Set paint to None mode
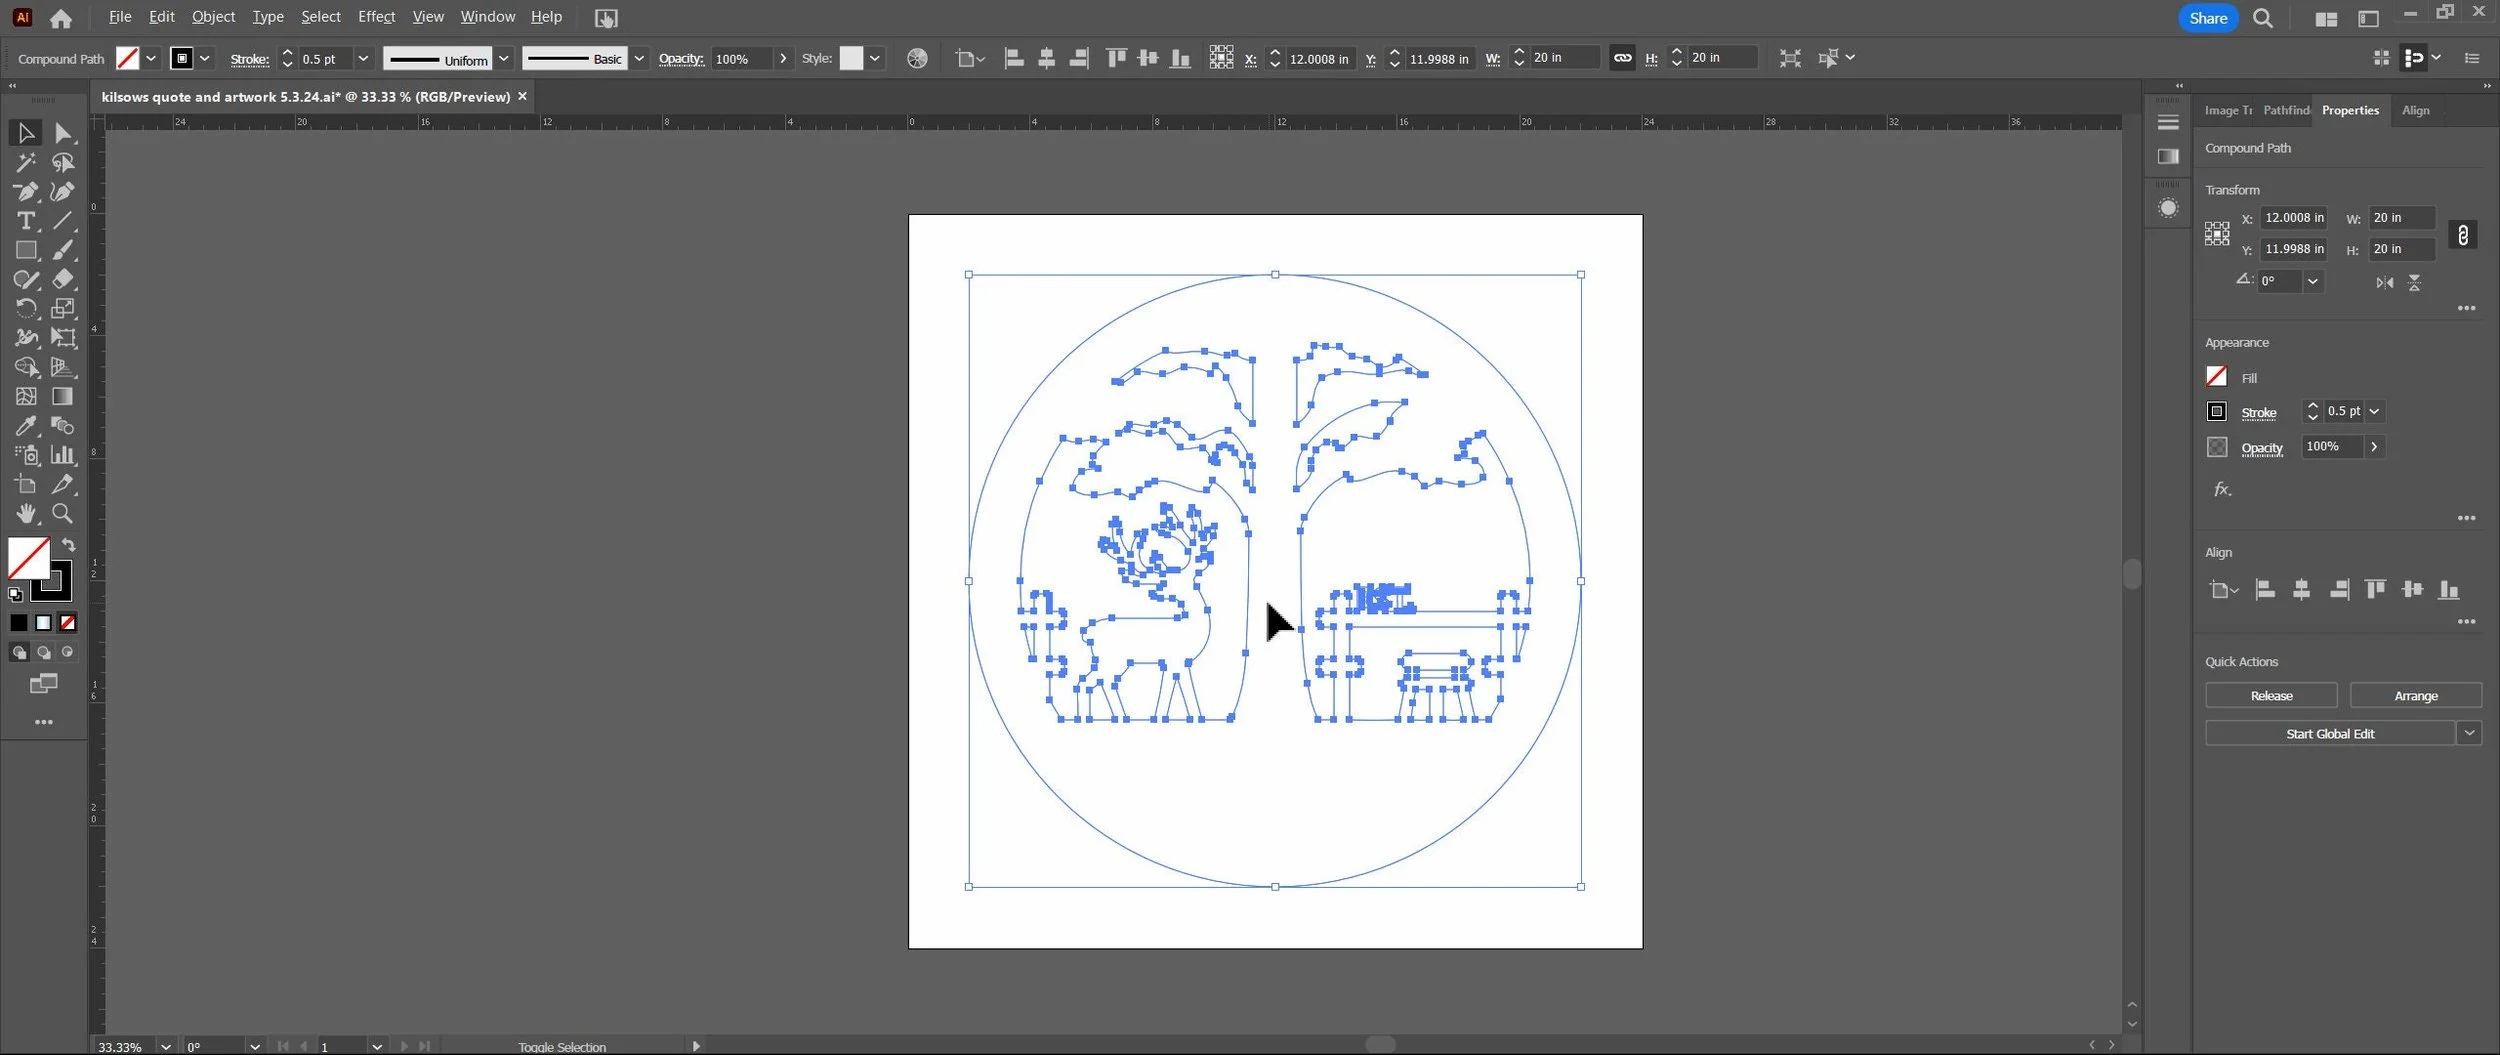The height and width of the screenshot is (1055, 2500). coord(67,623)
